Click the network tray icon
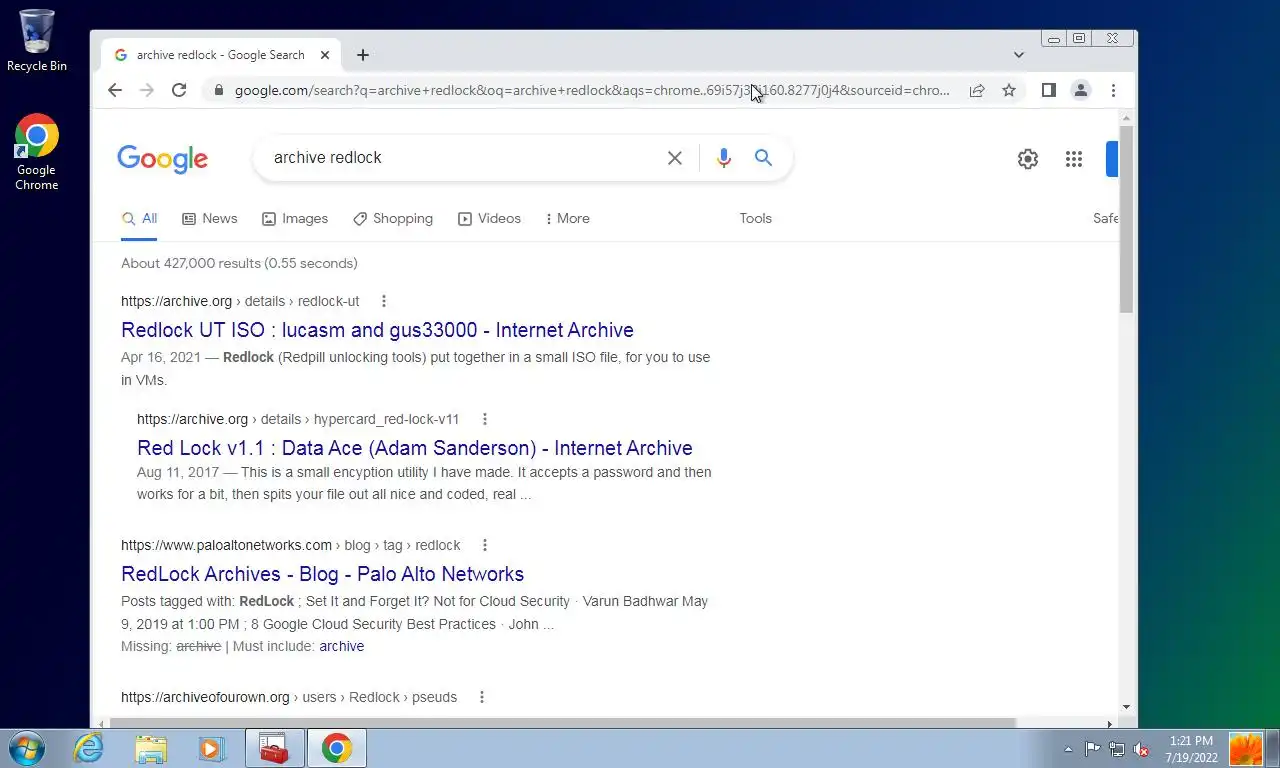 click(1117, 749)
